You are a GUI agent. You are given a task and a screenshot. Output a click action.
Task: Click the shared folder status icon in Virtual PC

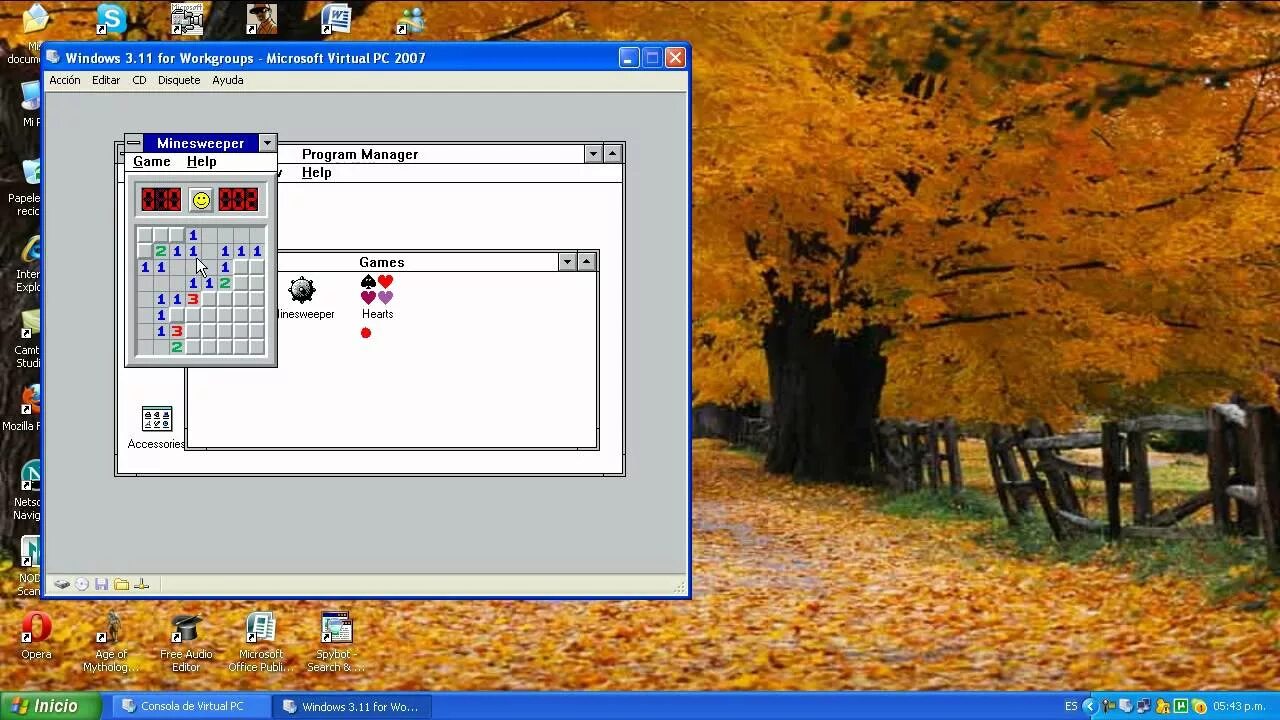coord(121,584)
